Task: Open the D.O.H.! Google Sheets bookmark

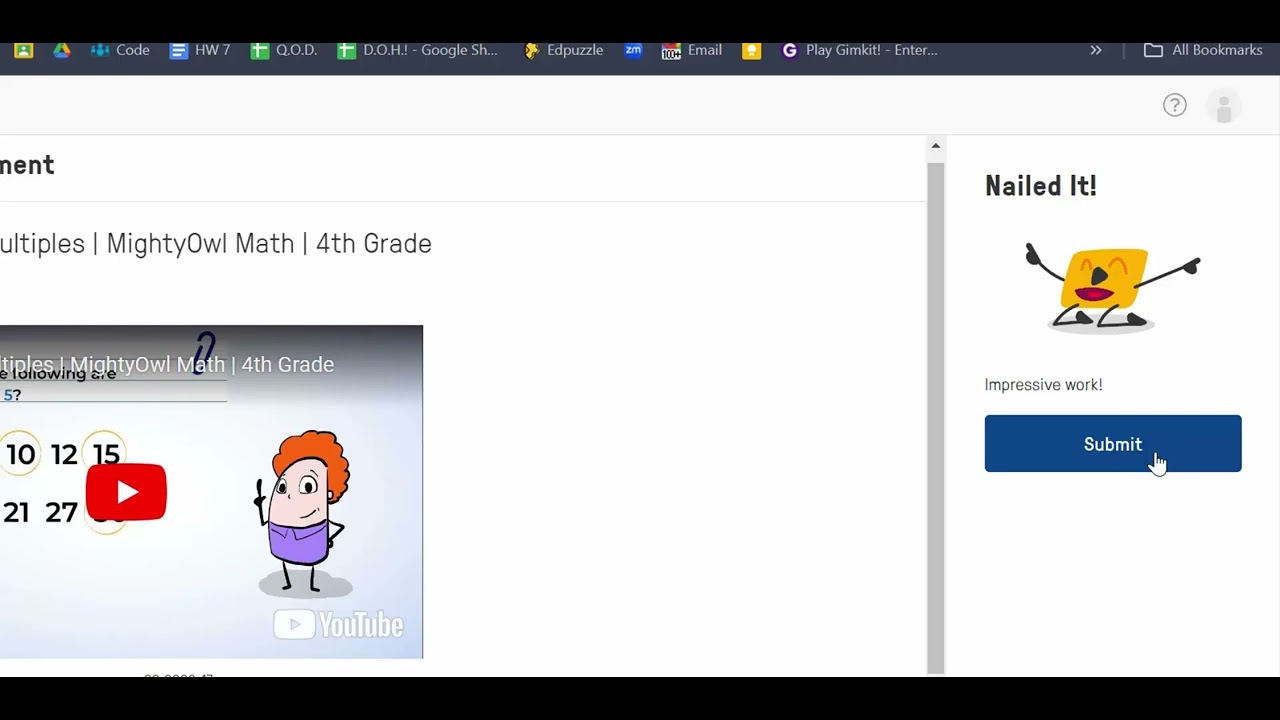Action: pos(418,50)
